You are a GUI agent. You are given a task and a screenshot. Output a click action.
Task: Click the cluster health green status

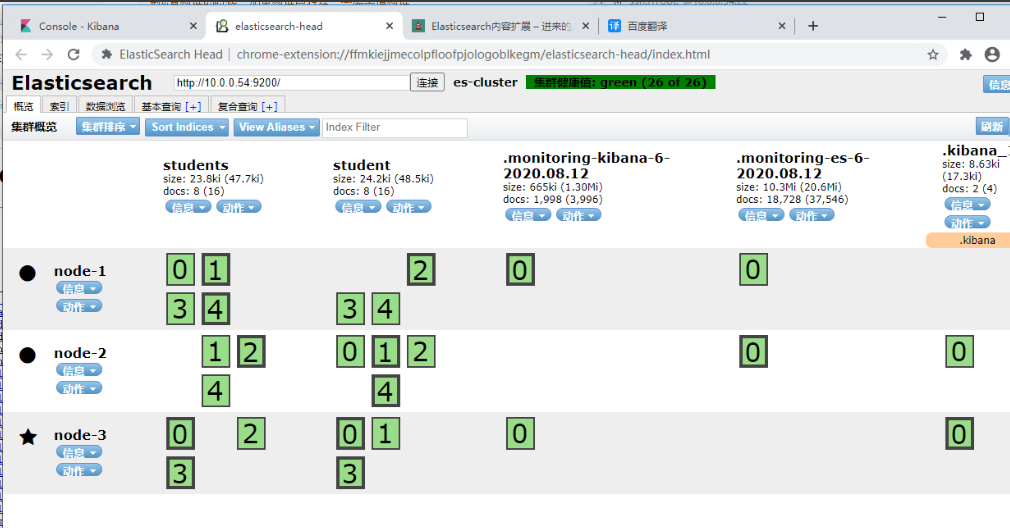tap(620, 82)
